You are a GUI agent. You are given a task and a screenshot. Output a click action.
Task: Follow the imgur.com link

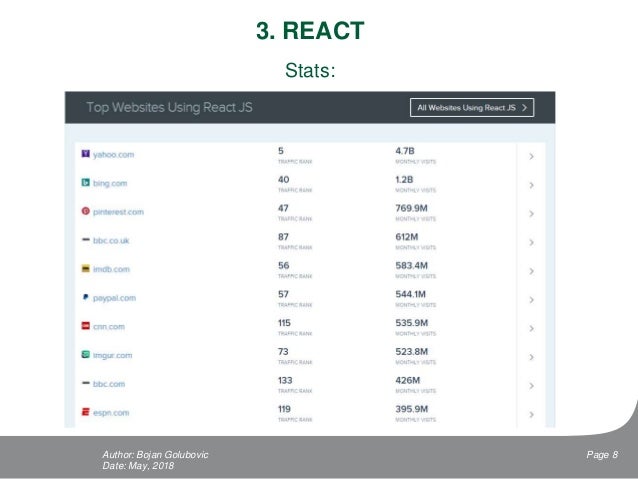(x=113, y=356)
